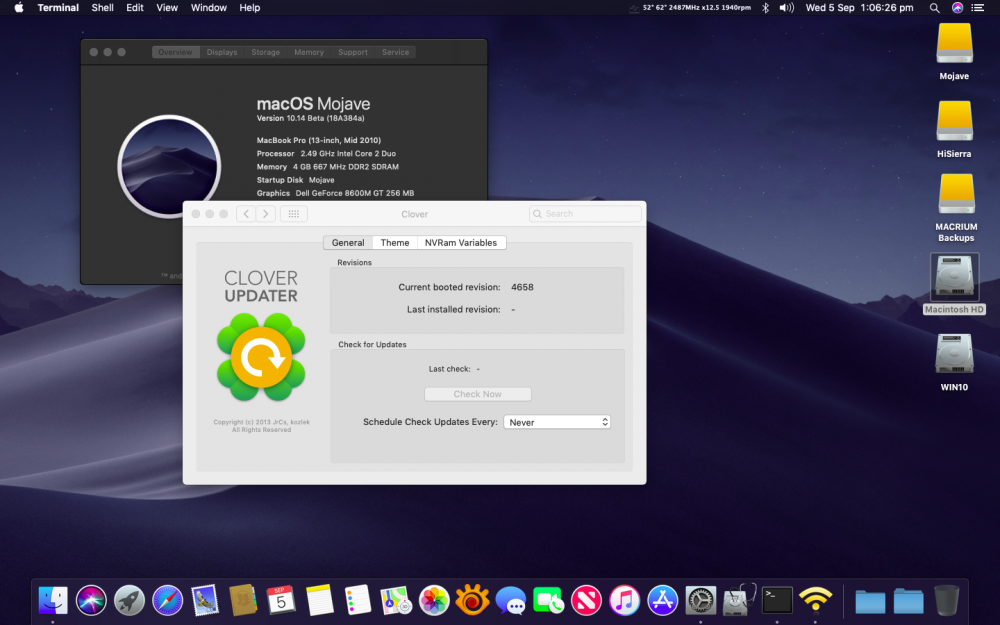Open Siri from the menu bar
The image size is (1000, 625).
(x=957, y=8)
